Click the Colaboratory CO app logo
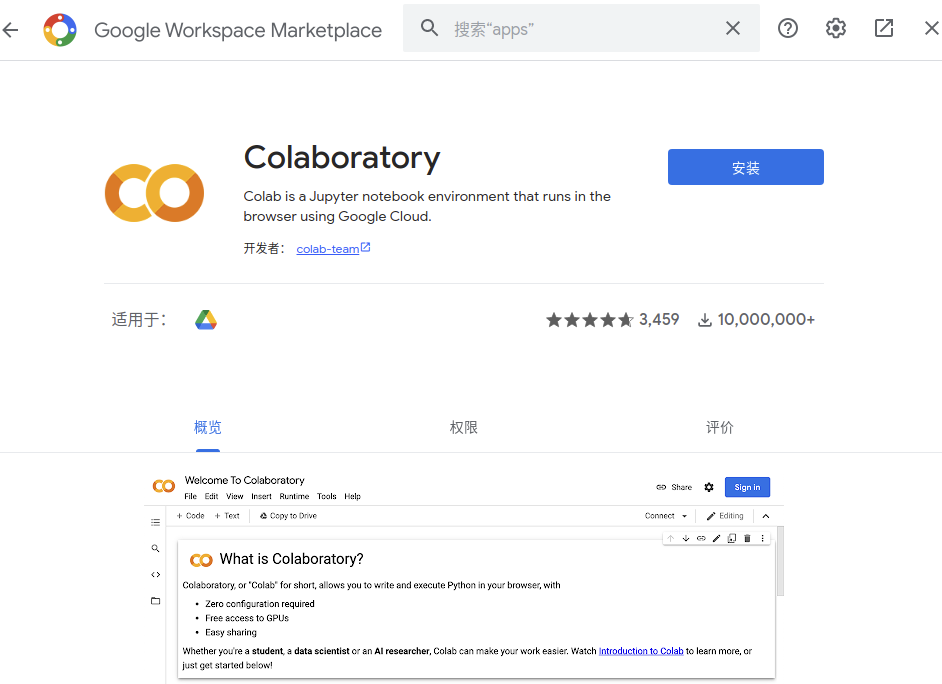This screenshot has height=684, width=942. click(x=154, y=193)
